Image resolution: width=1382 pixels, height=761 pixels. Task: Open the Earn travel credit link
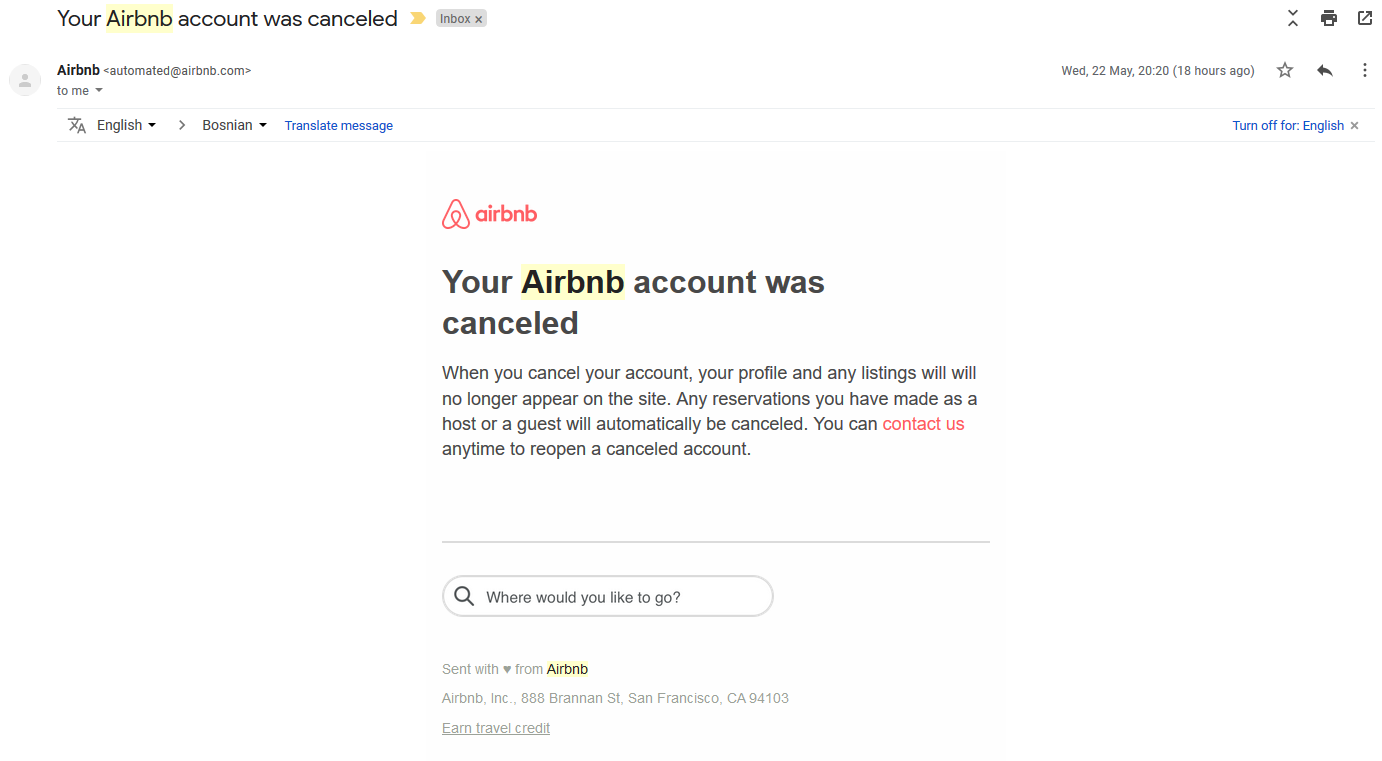(x=496, y=728)
